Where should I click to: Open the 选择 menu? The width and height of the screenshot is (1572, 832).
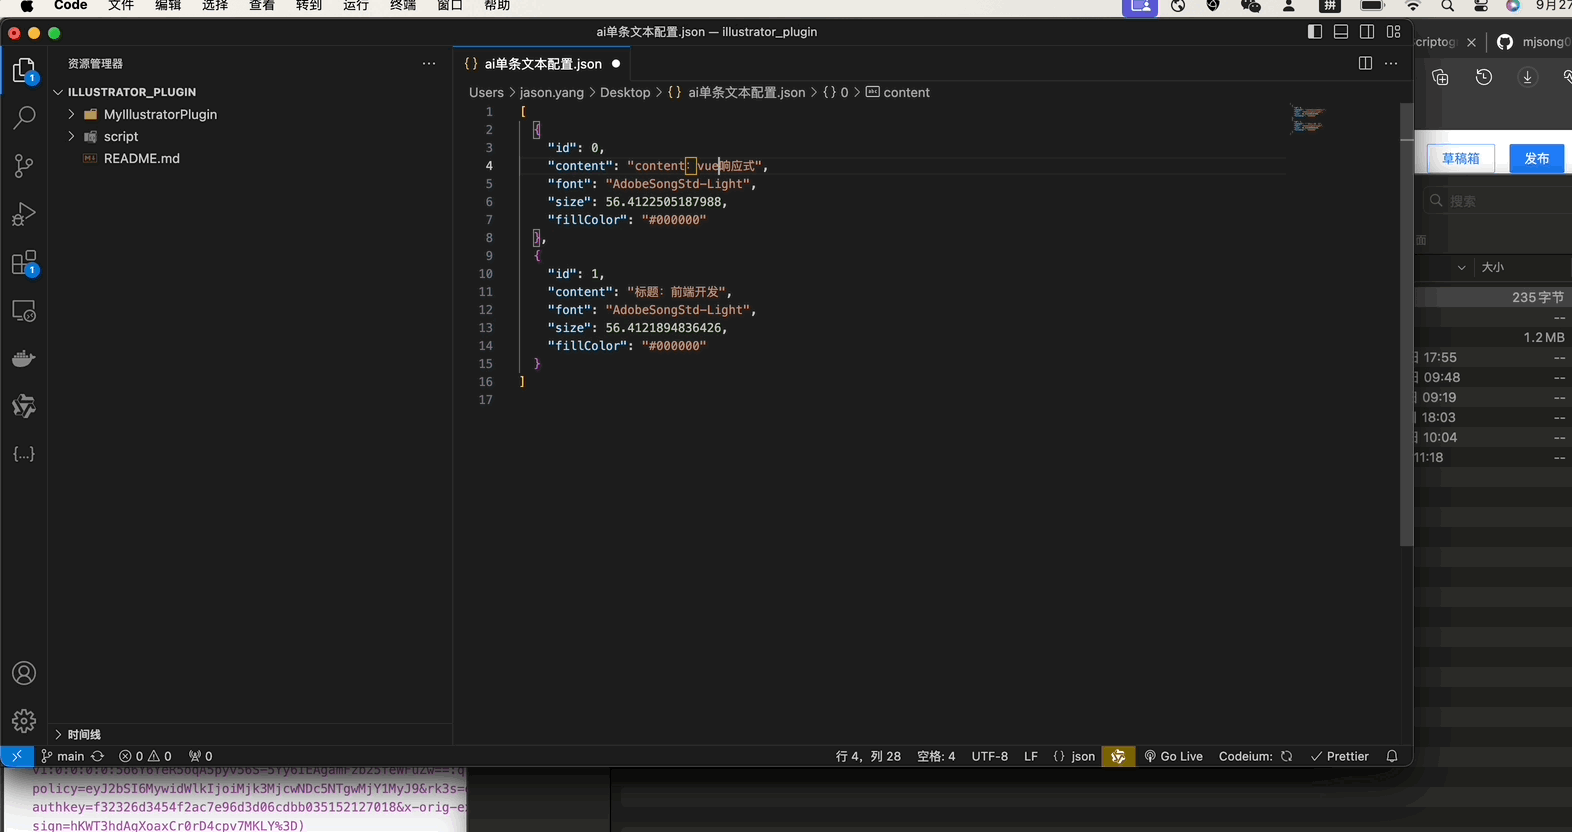tap(215, 6)
